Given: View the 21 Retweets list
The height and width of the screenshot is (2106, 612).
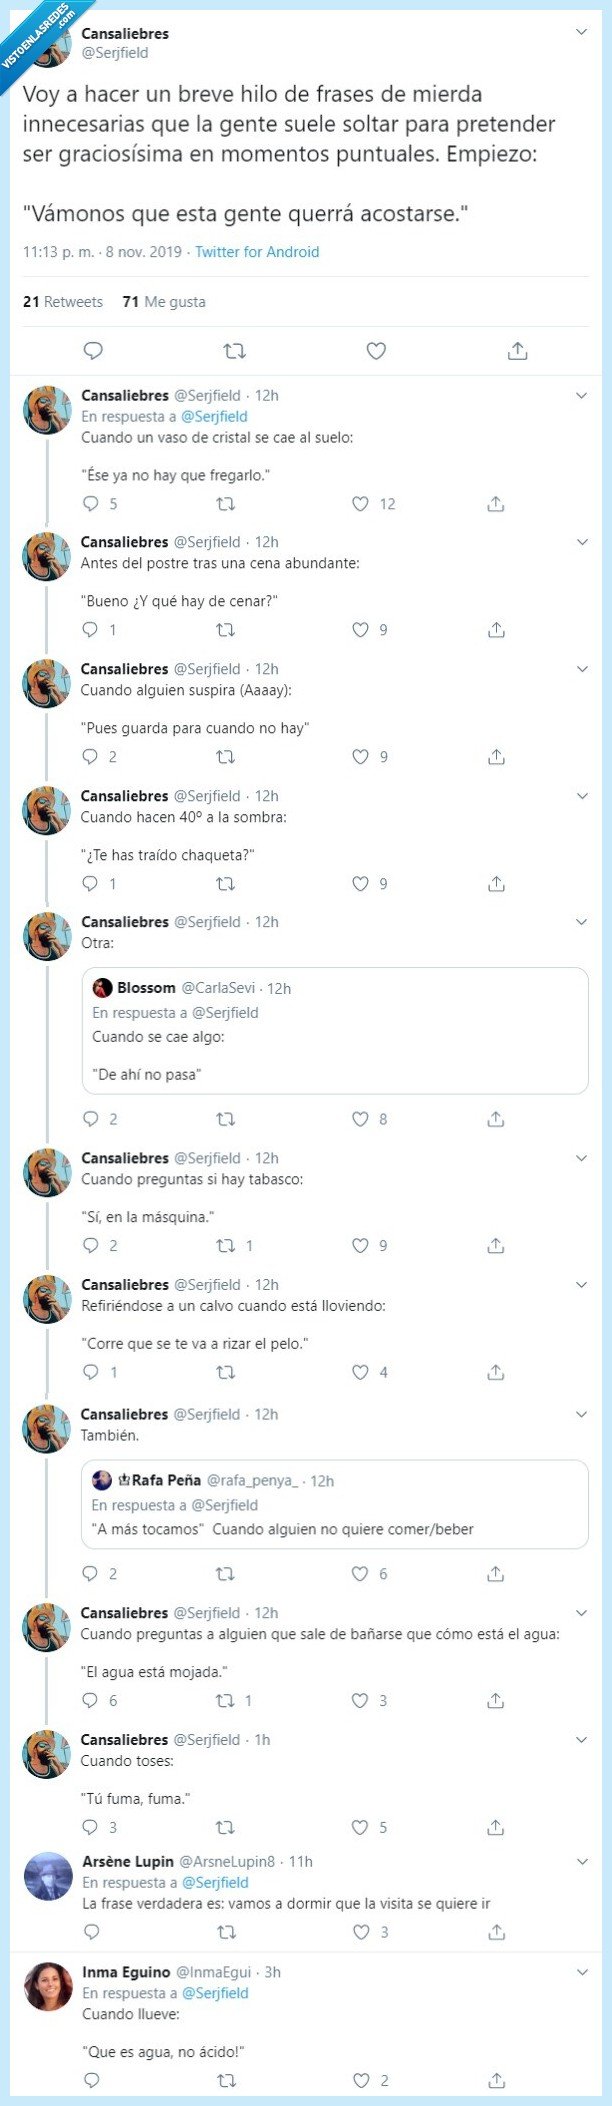Looking at the screenshot, I should (62, 301).
